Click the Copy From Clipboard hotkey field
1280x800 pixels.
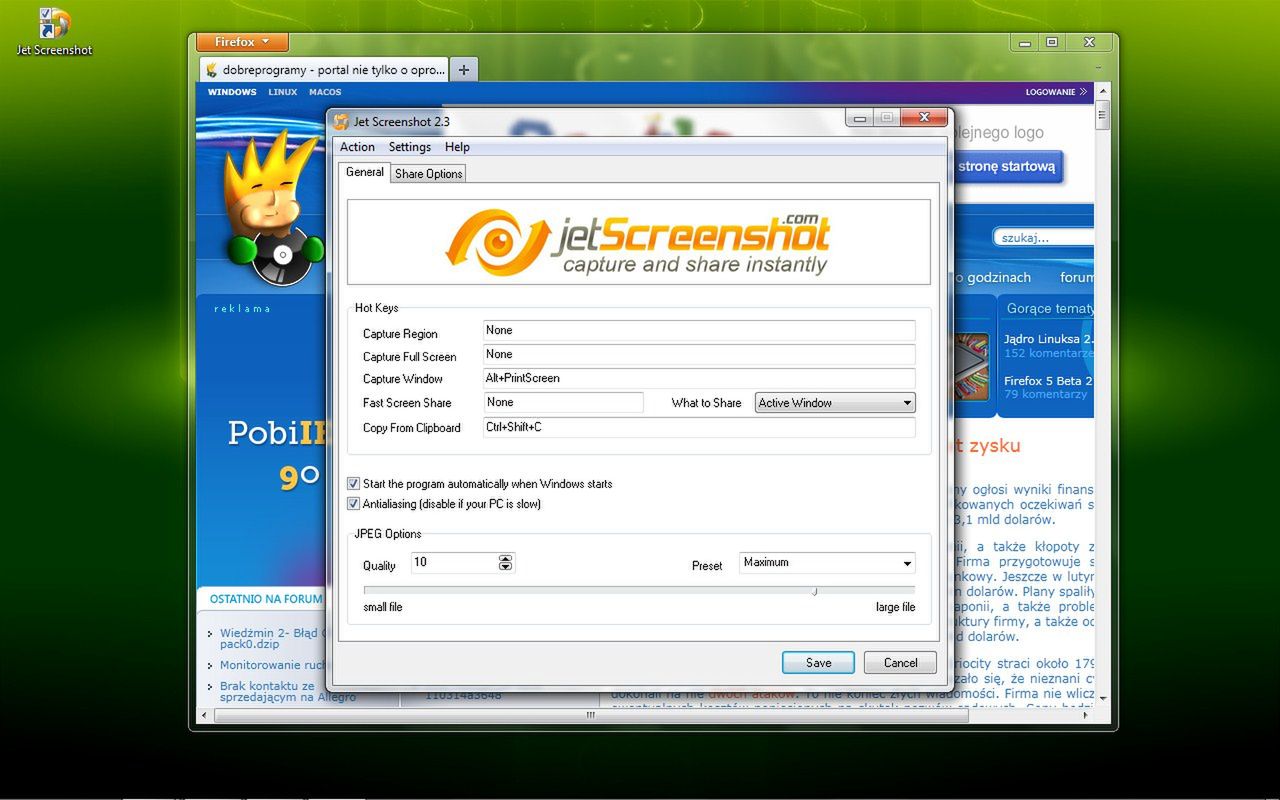click(699, 427)
